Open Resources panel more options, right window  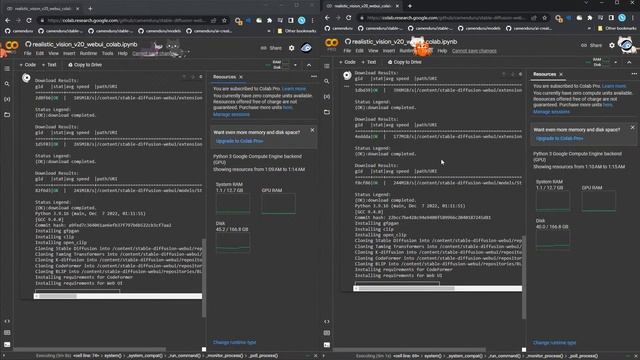click(x=634, y=74)
